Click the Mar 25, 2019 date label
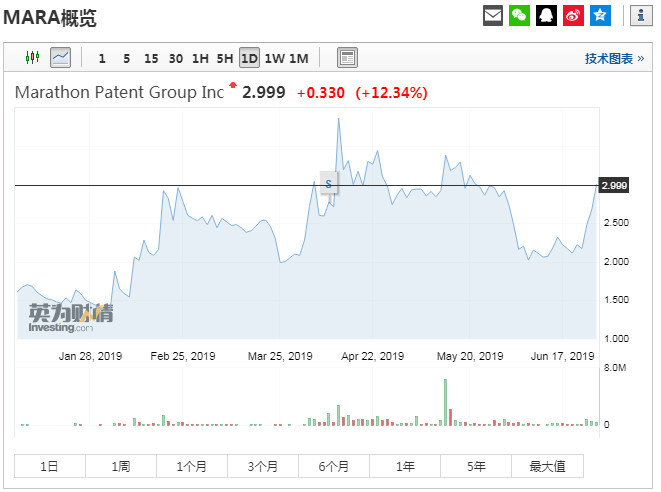Image resolution: width=661 pixels, height=492 pixels. 280,356
